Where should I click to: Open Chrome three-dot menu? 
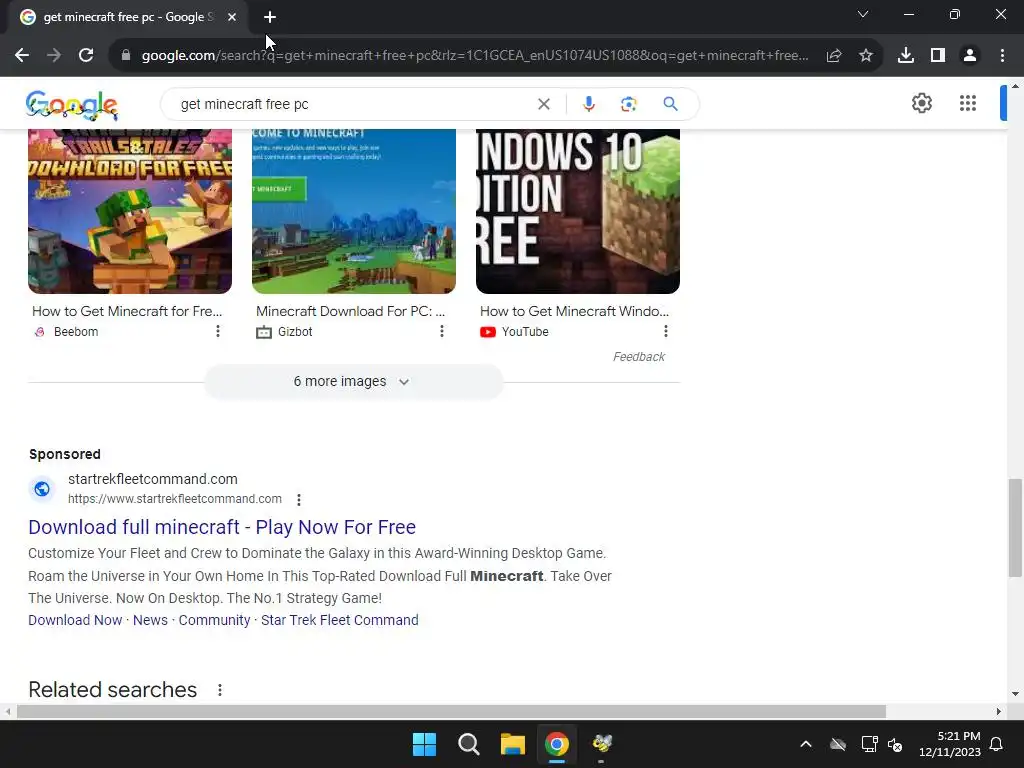click(1002, 56)
